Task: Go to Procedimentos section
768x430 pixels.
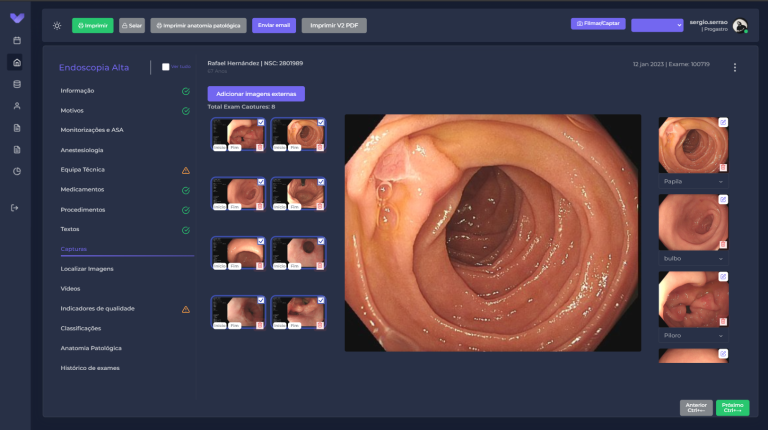Action: tap(83, 210)
